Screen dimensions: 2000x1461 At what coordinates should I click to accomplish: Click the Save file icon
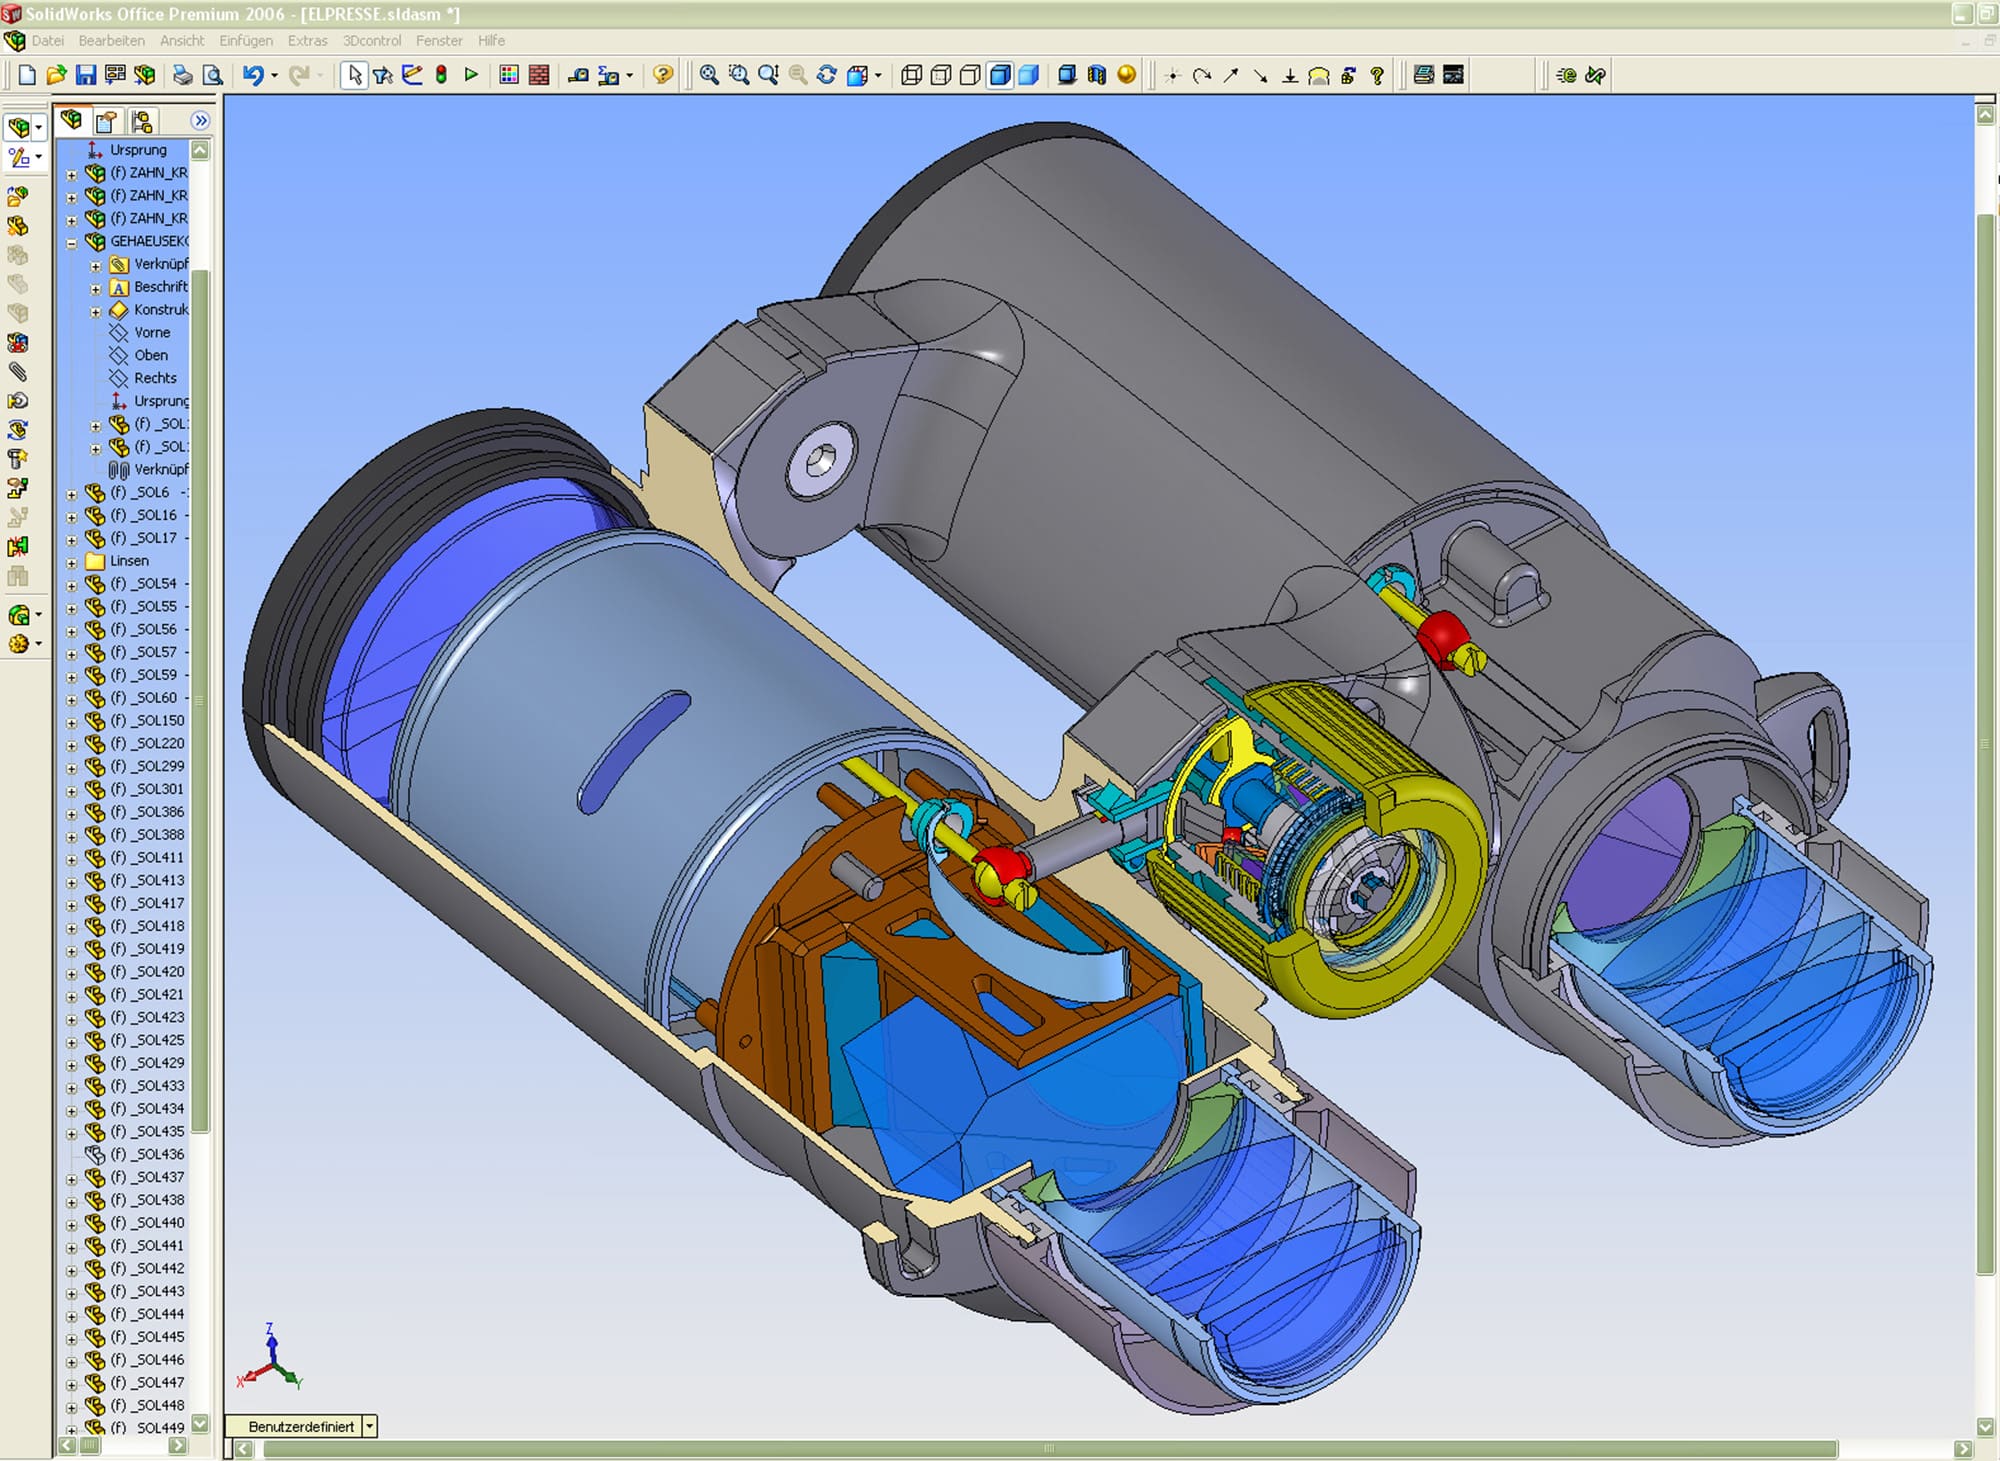[86, 75]
